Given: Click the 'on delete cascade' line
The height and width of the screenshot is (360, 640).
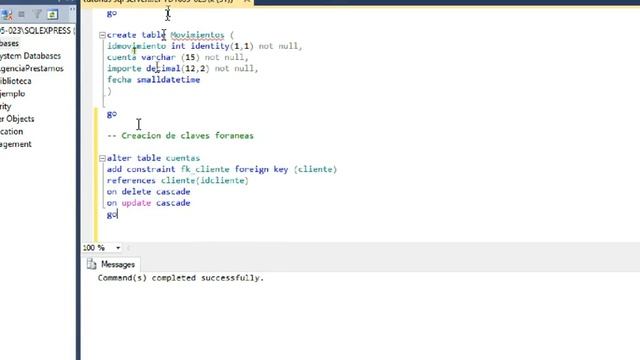Looking at the screenshot, I should coord(149,191).
